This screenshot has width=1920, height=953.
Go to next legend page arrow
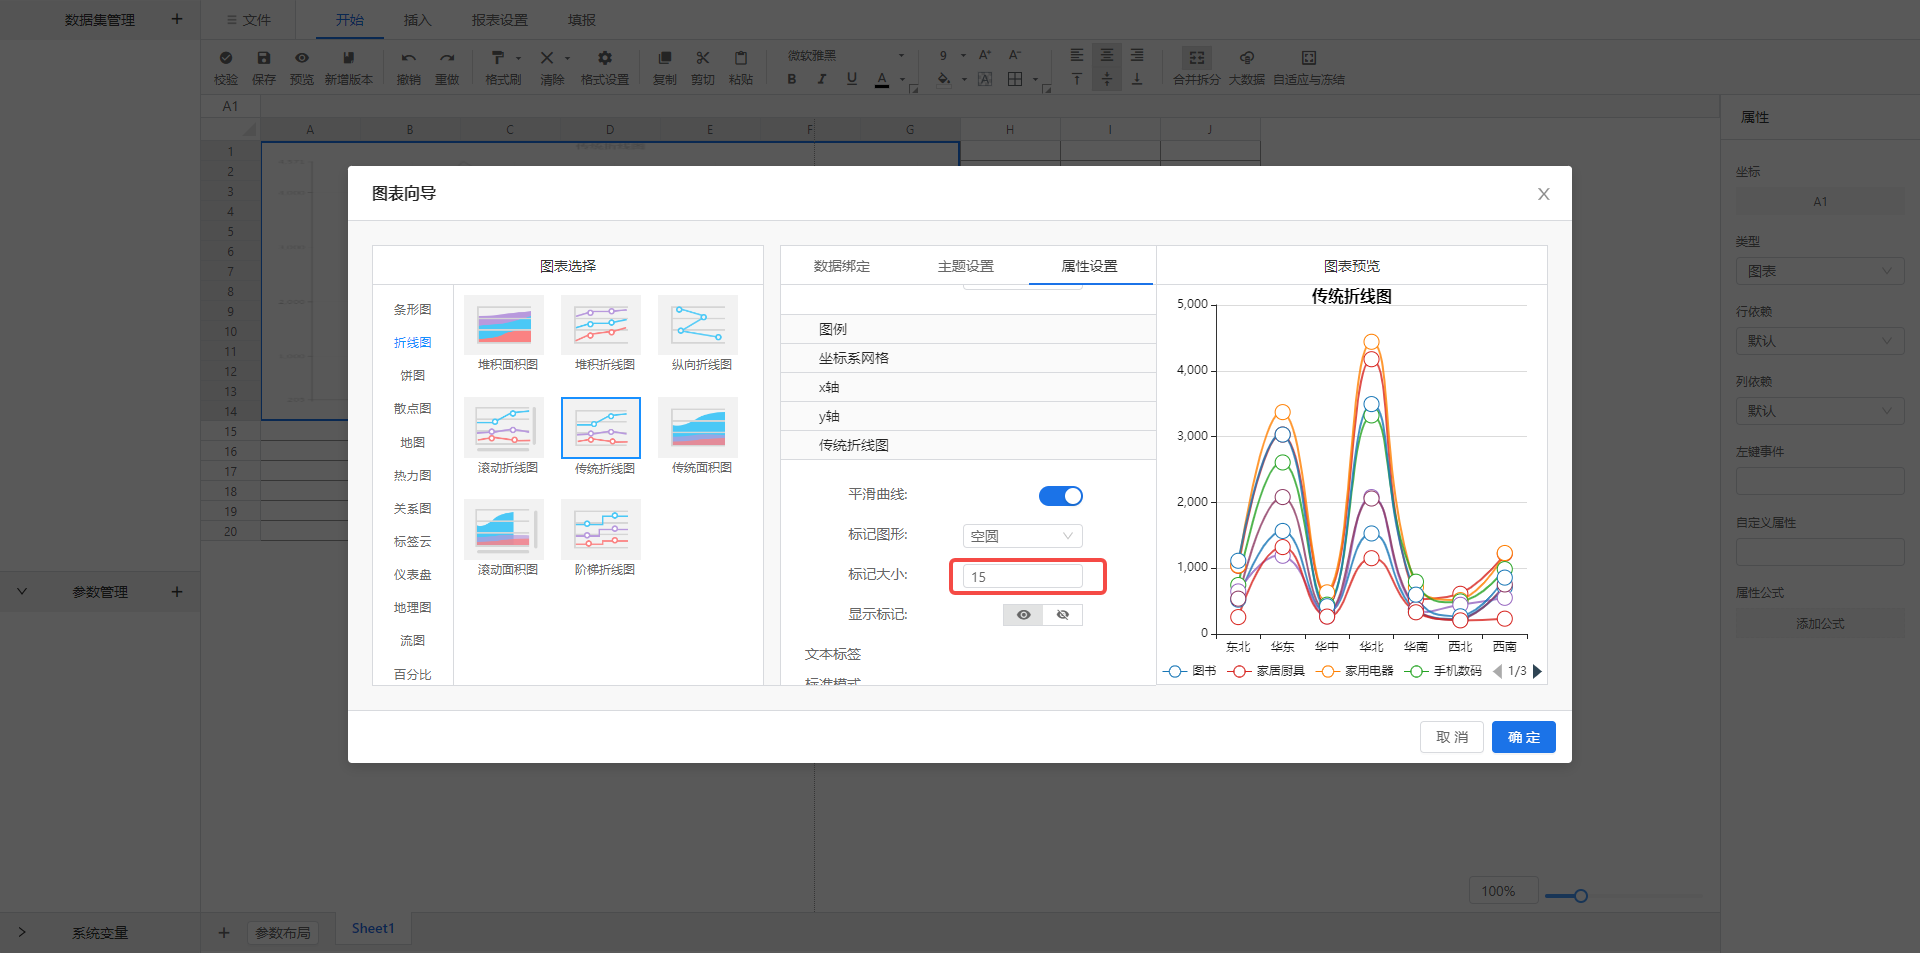pyautogui.click(x=1537, y=671)
